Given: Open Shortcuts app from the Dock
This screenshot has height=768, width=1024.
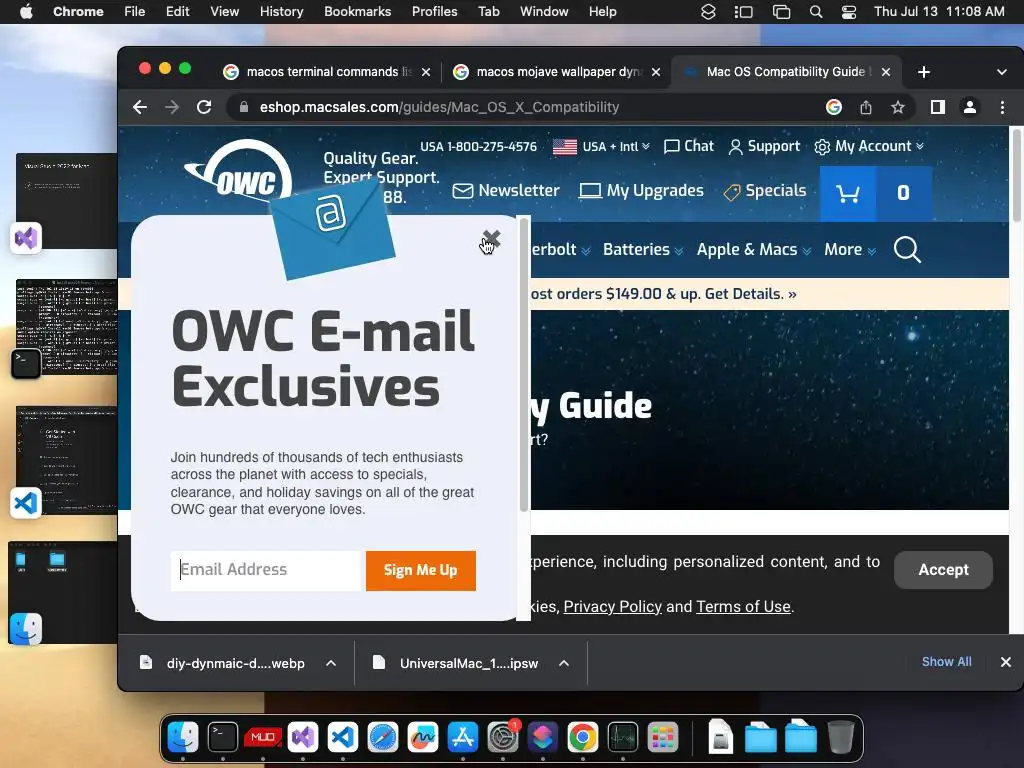Looking at the screenshot, I should point(543,738).
